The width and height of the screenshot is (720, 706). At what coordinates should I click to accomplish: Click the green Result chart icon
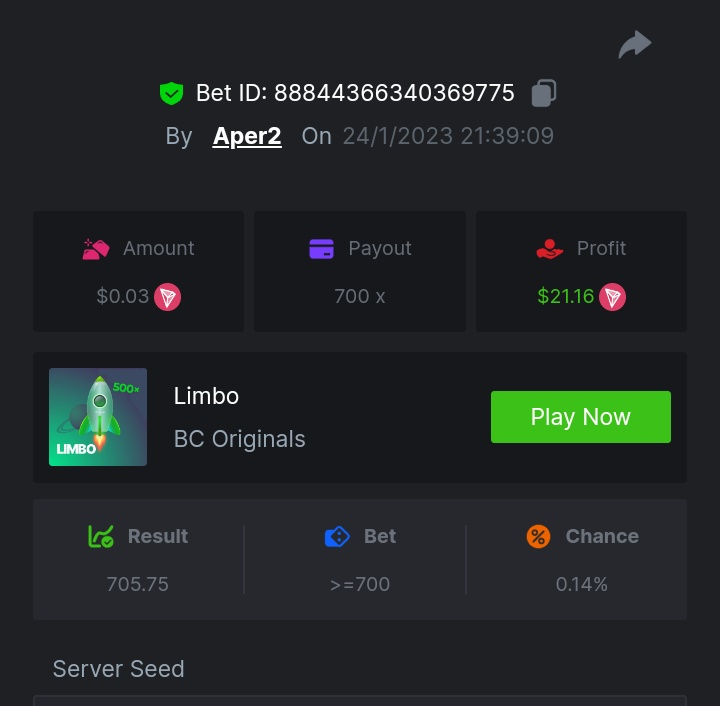coord(101,537)
